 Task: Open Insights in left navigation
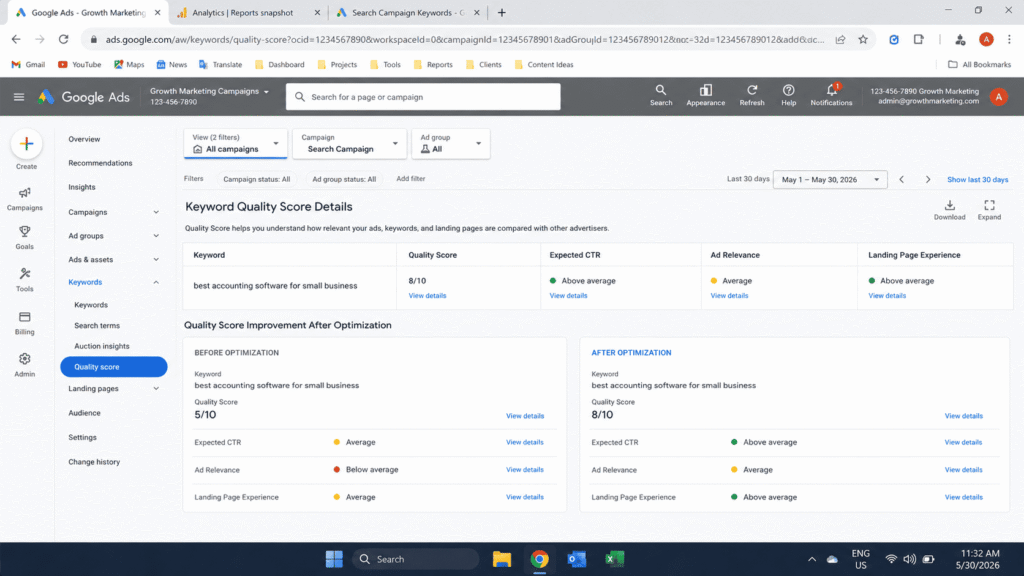82,187
